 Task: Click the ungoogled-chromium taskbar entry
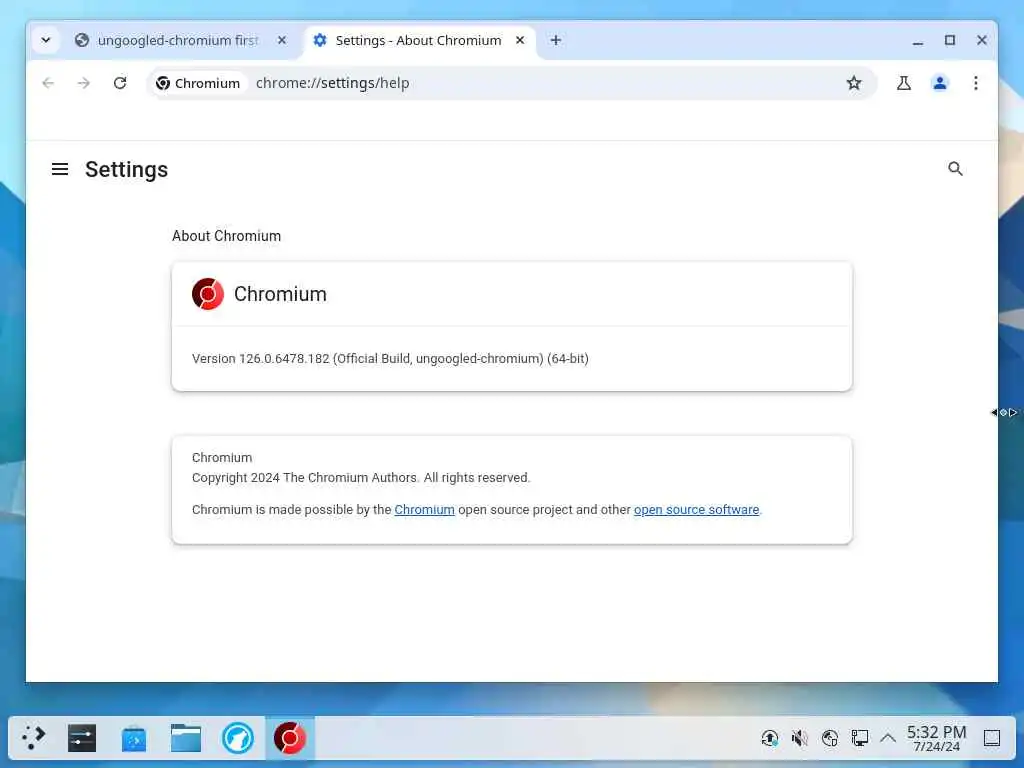(290, 738)
